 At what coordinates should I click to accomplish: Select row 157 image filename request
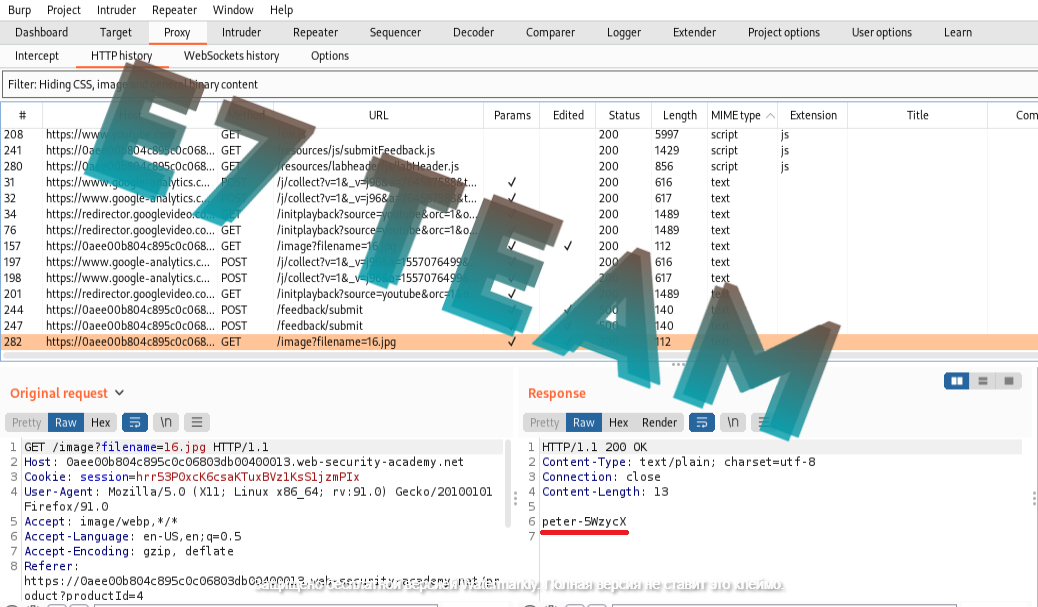(x=520, y=246)
